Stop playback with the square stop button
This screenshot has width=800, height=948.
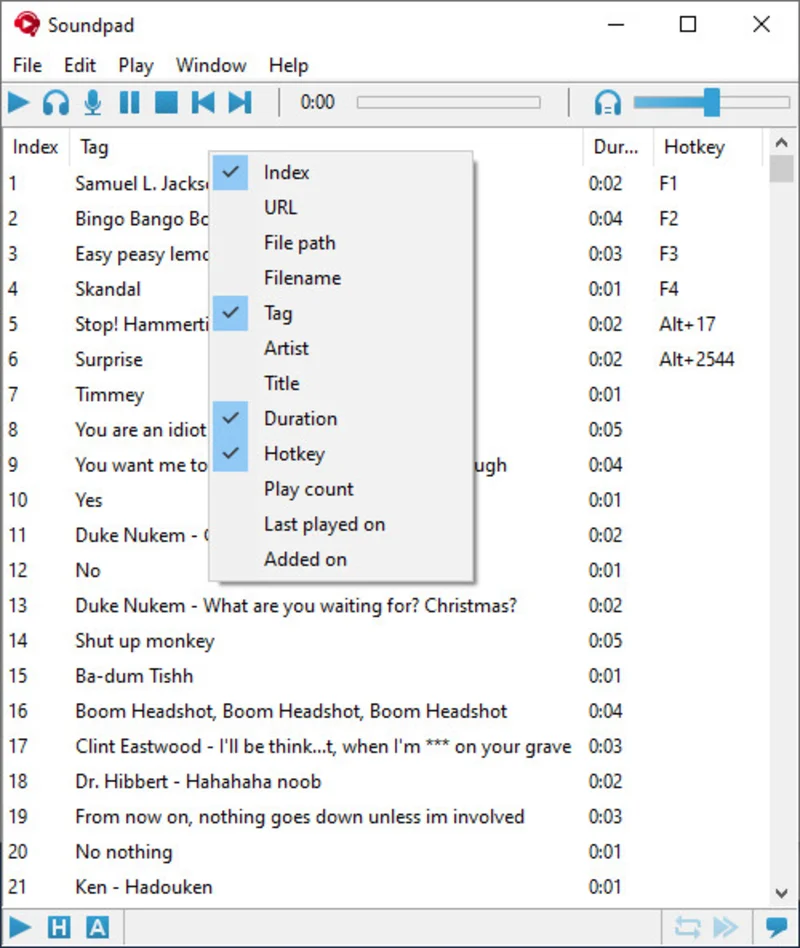[166, 102]
